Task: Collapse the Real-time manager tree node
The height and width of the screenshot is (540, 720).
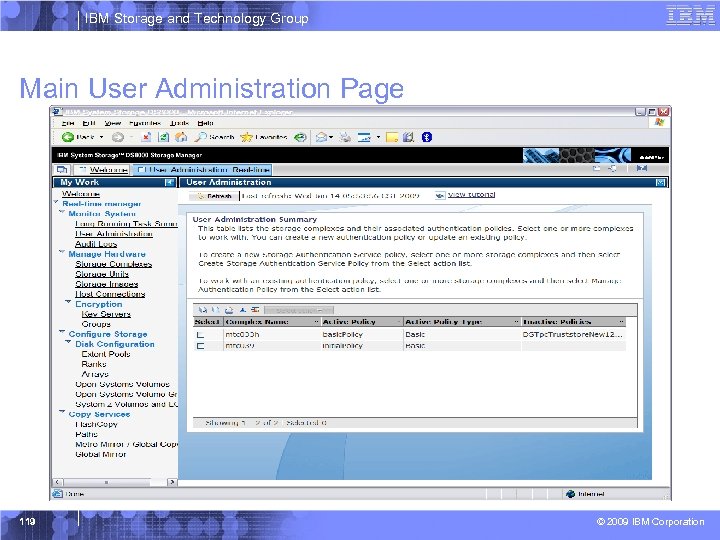Action: tap(56, 202)
